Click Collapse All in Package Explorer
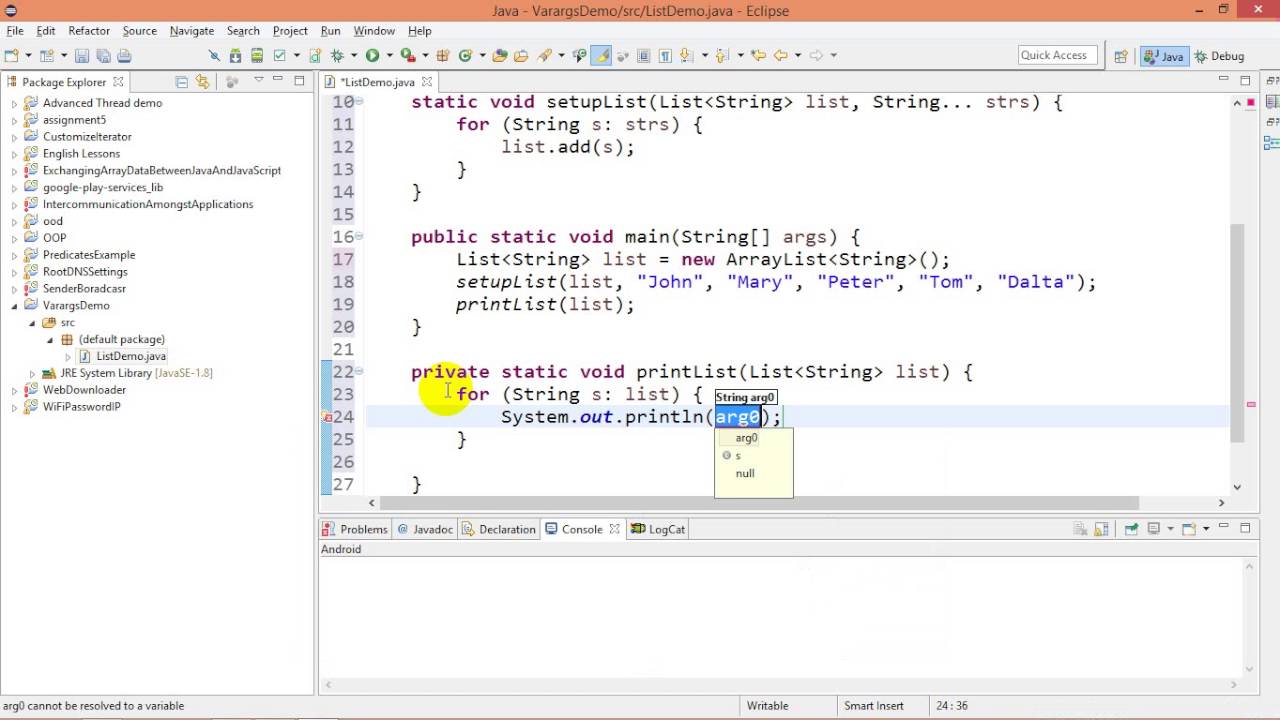Screen dimensions: 1280x720 [x=181, y=82]
